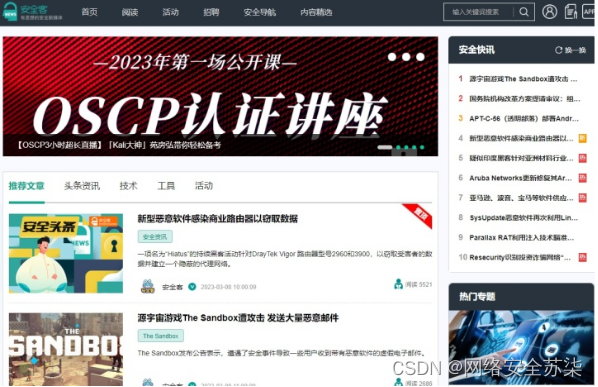This screenshot has height=387, width=598.
Task: Open 招聘 in the navigation bar
Action: pyautogui.click(x=211, y=12)
